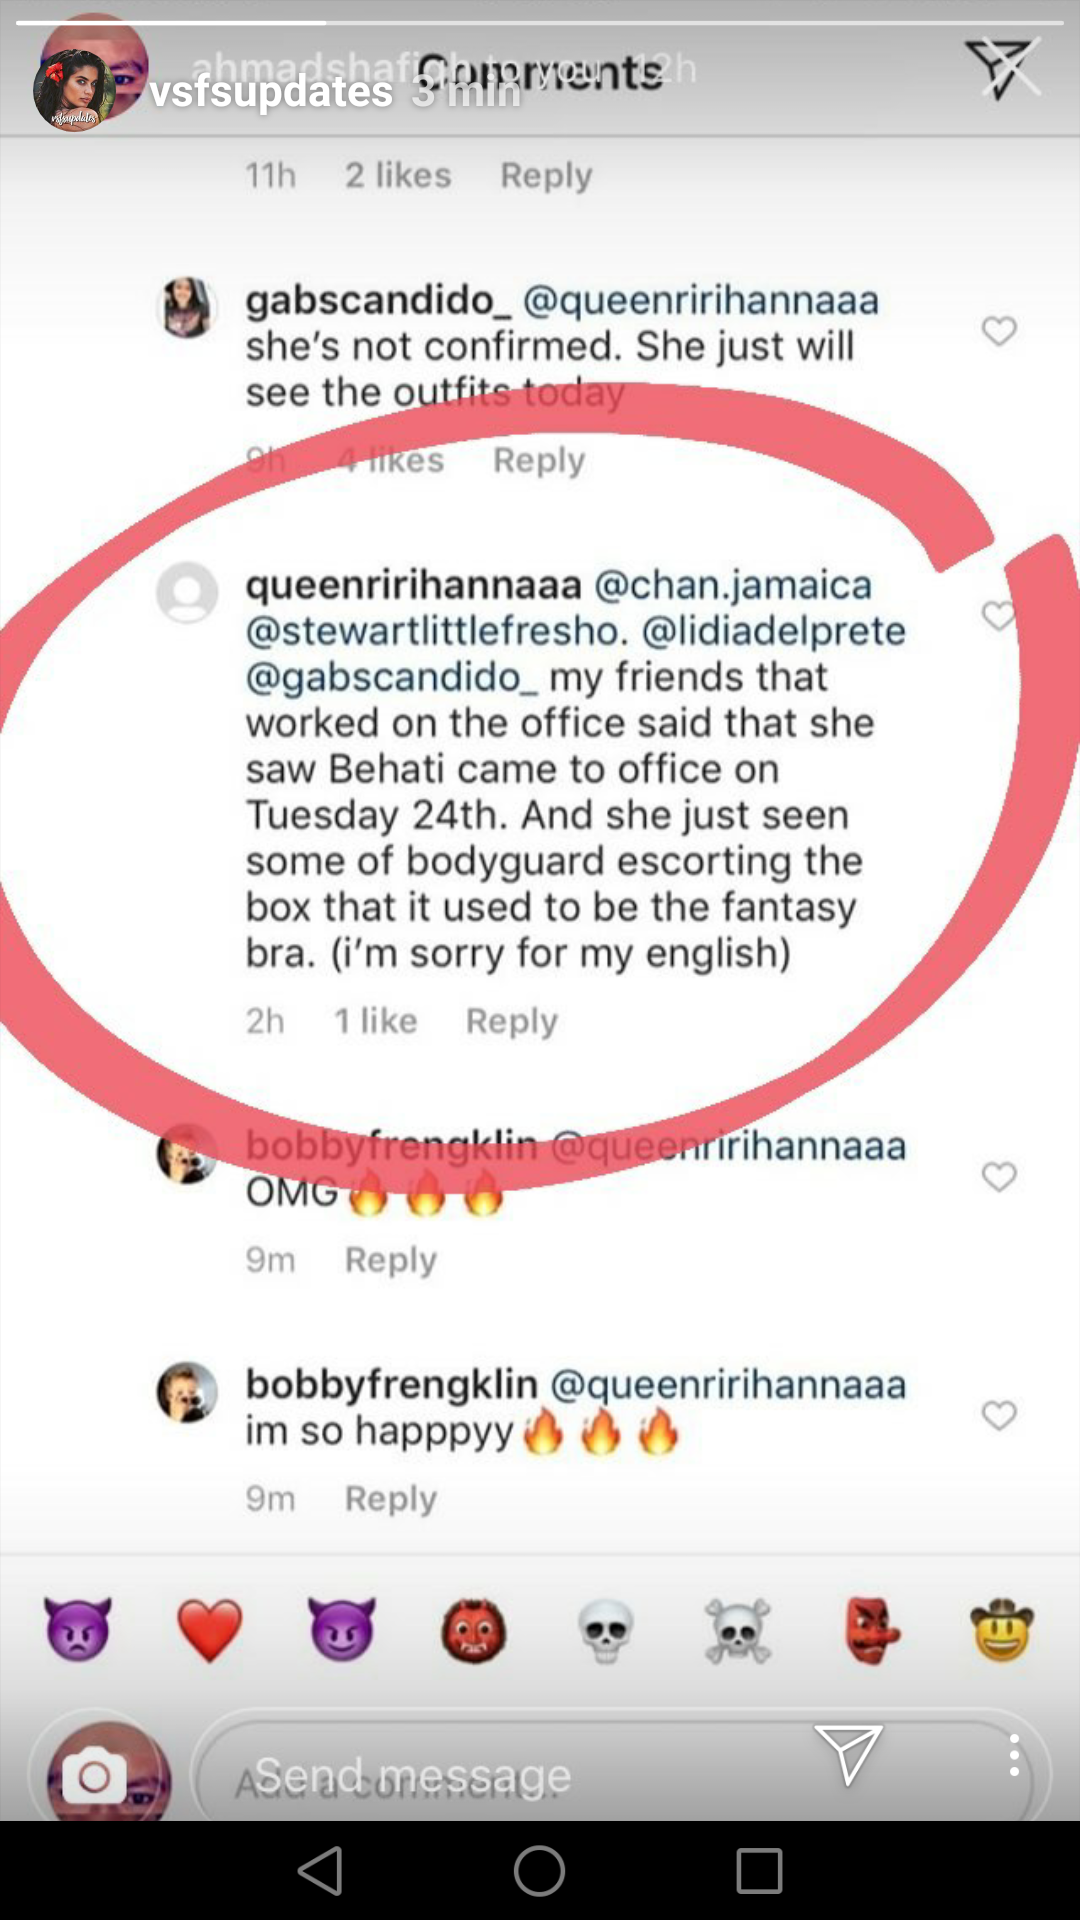
Task: Tap the vsfsupdates profile picture
Action: tap(75, 90)
